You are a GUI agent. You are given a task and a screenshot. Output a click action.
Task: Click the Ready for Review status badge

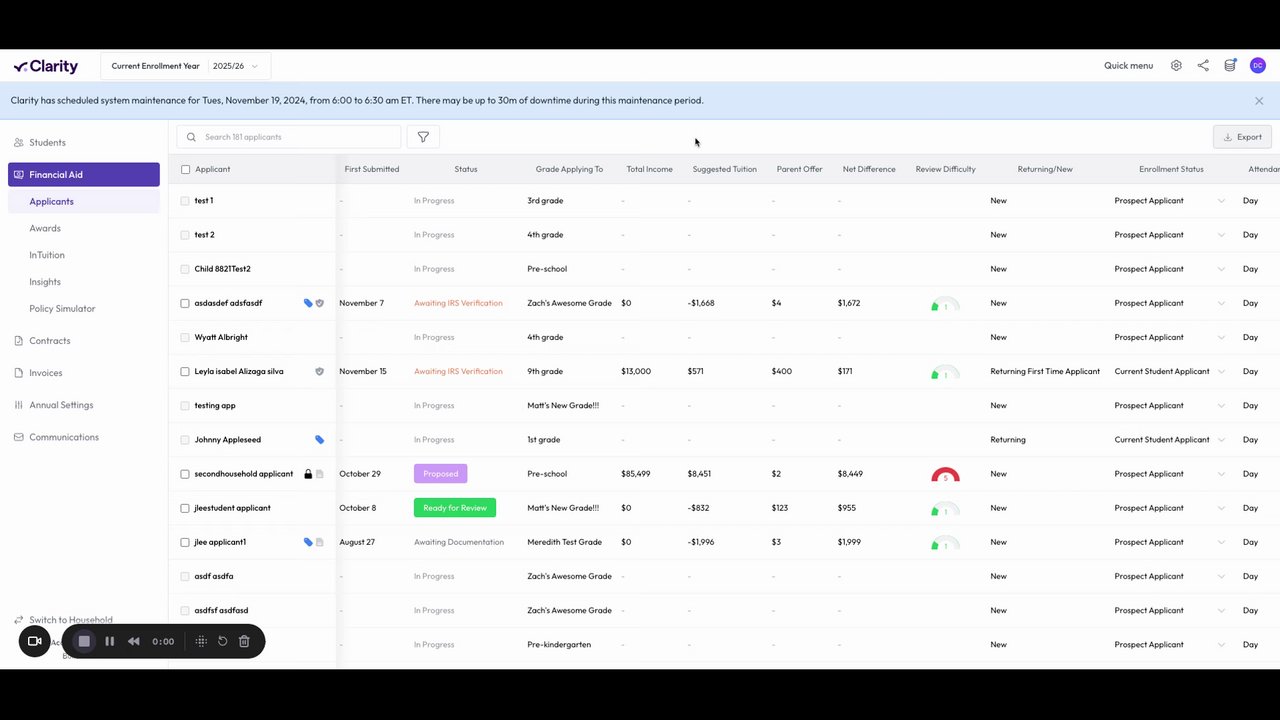point(455,508)
